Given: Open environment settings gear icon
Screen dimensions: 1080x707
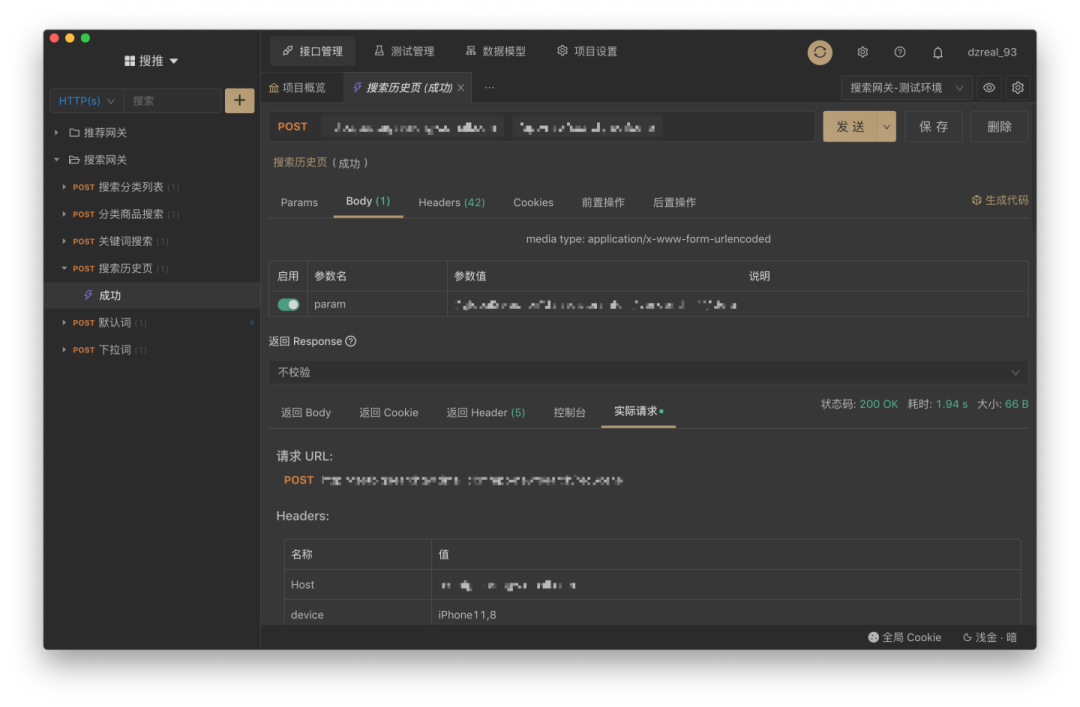Looking at the screenshot, I should click(x=1017, y=88).
